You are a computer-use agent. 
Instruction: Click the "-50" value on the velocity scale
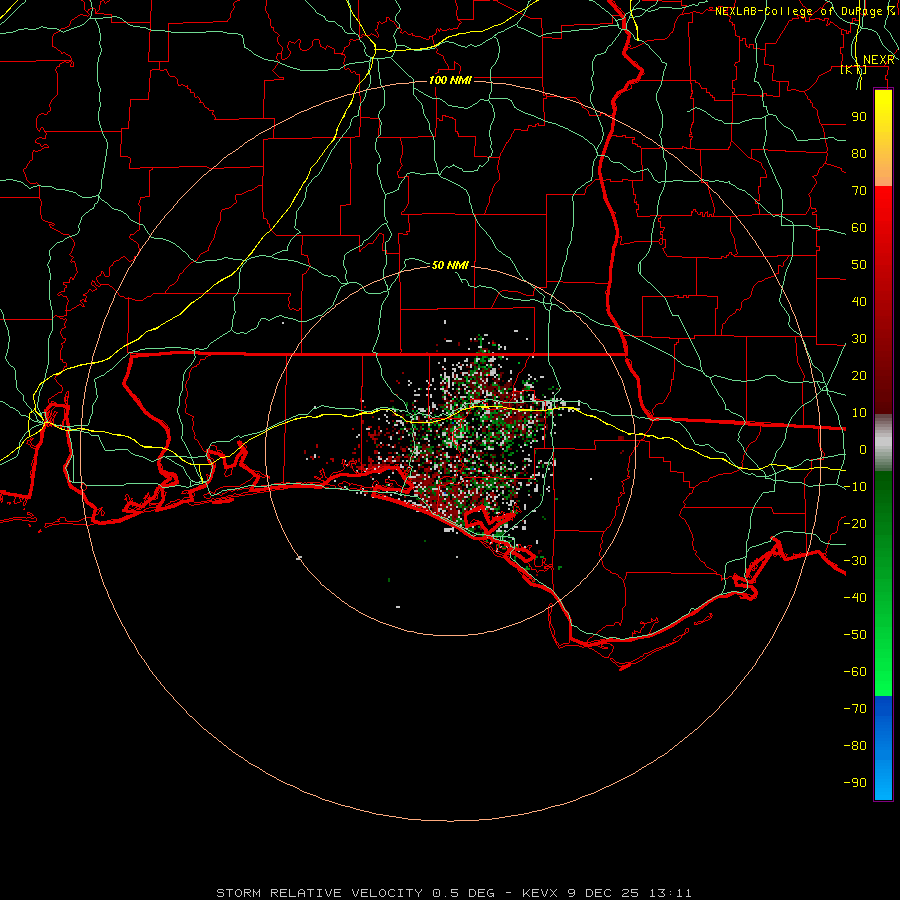click(855, 635)
